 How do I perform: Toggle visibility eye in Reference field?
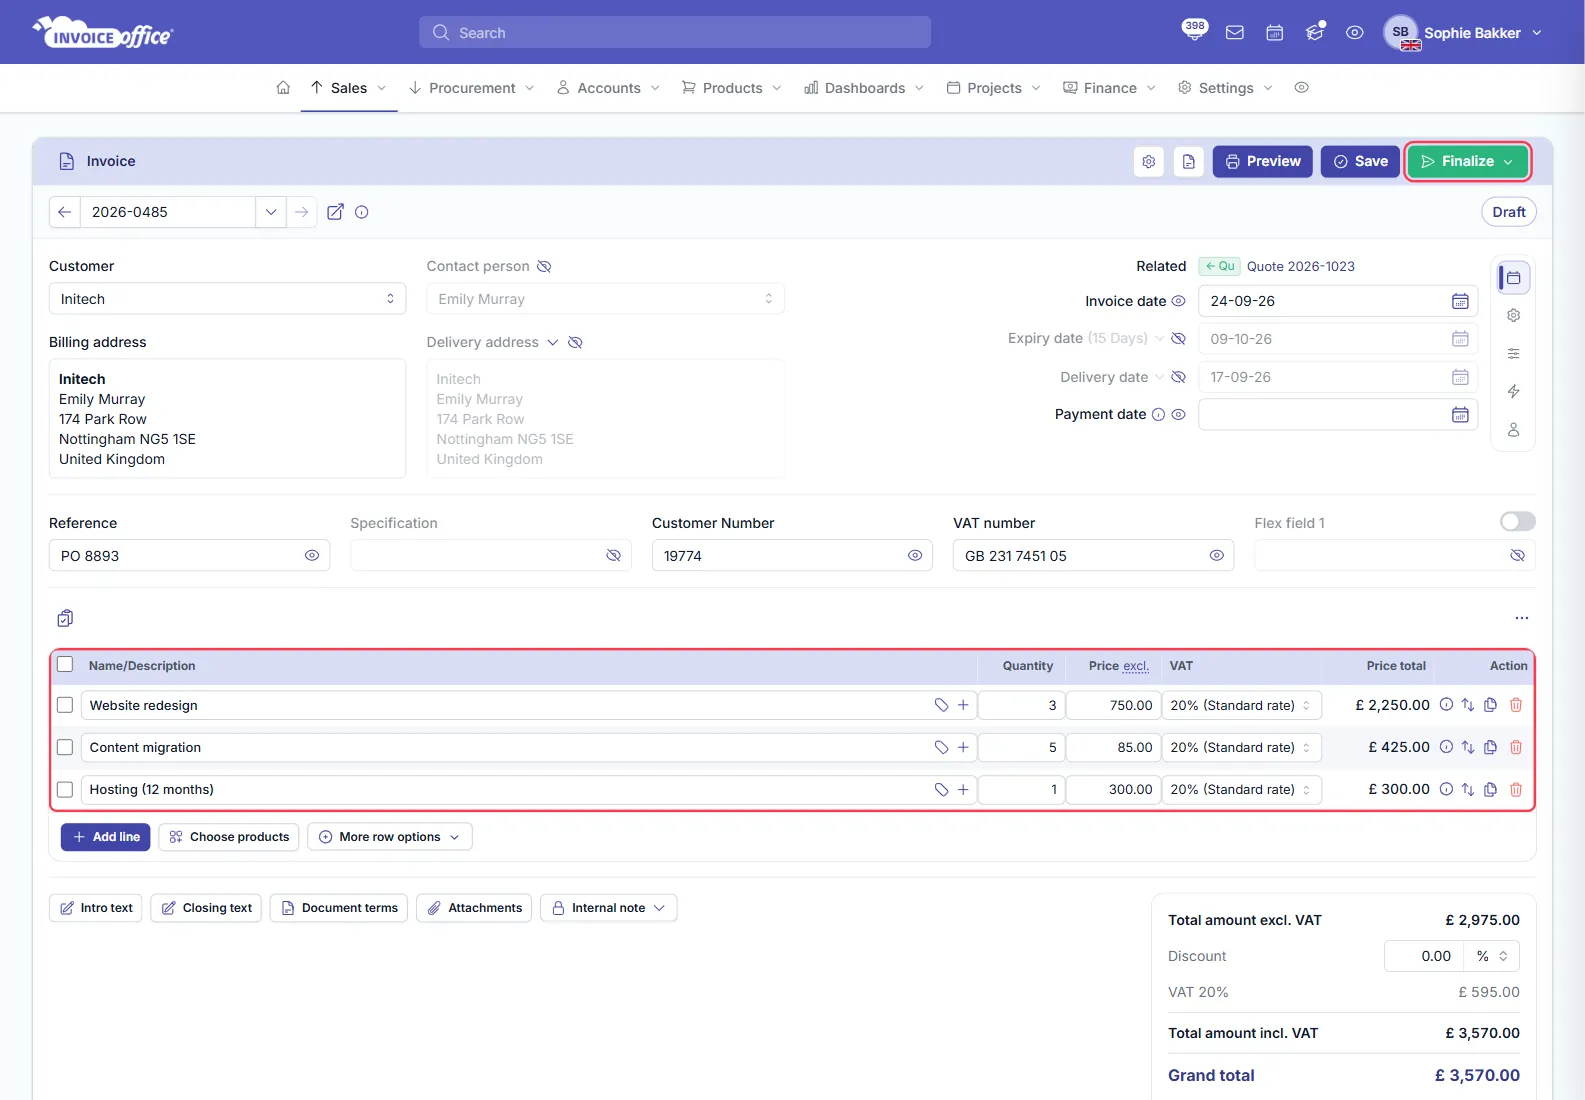pos(312,556)
